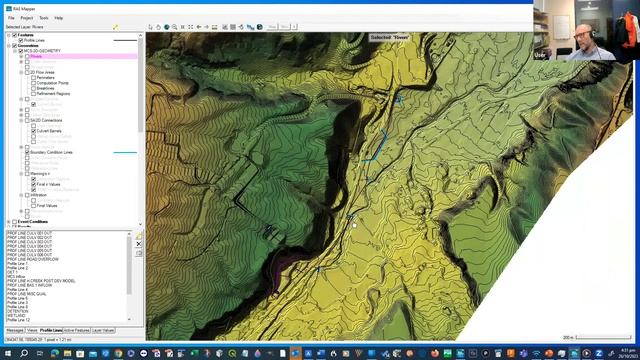Open Windows Start menu
The image size is (640, 360).
[x=8, y=353]
